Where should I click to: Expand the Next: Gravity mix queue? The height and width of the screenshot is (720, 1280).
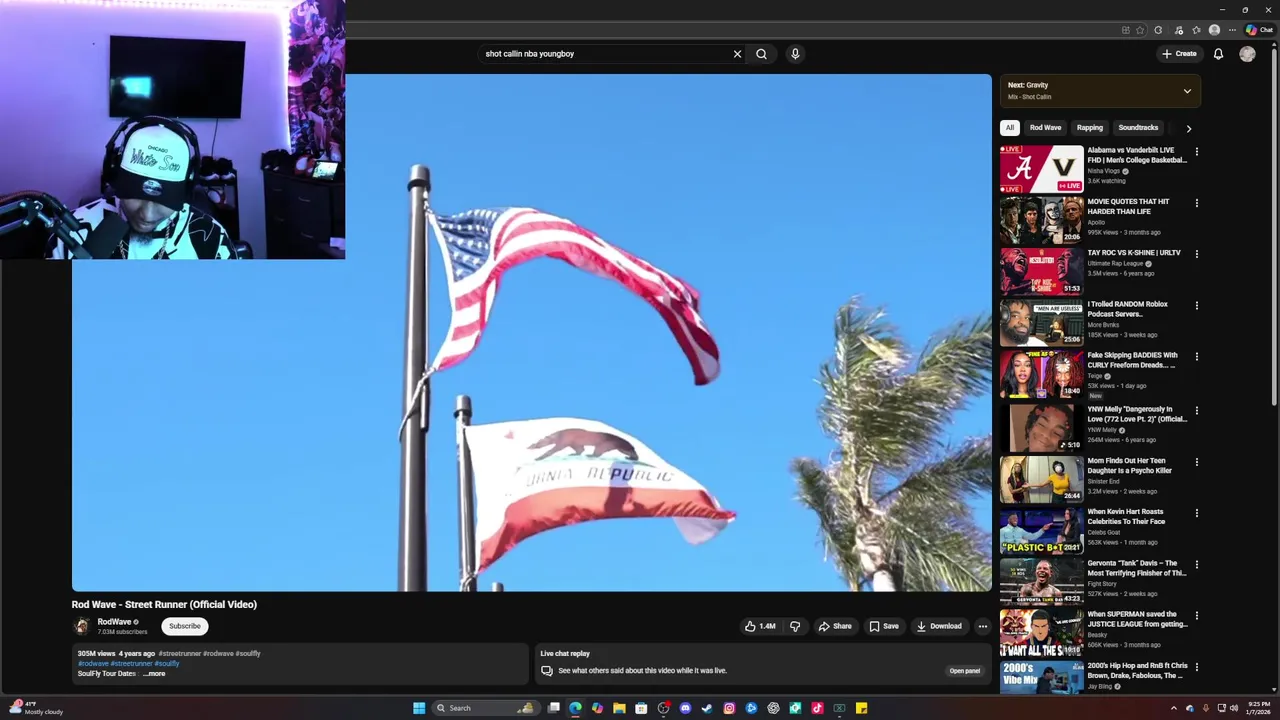tap(1187, 91)
